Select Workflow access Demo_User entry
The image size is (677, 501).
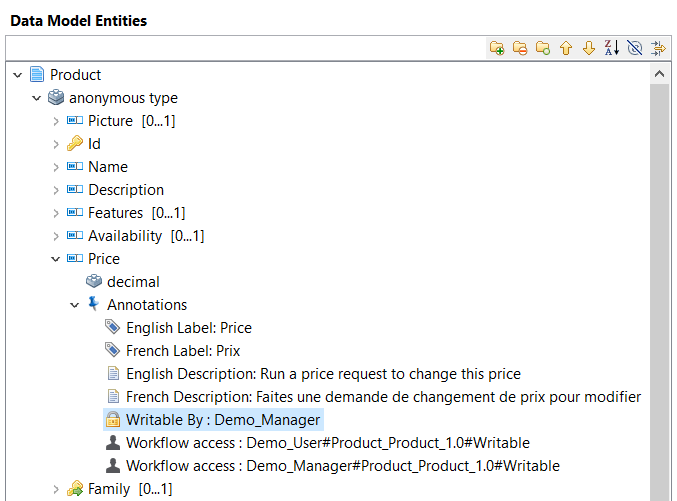point(327,443)
